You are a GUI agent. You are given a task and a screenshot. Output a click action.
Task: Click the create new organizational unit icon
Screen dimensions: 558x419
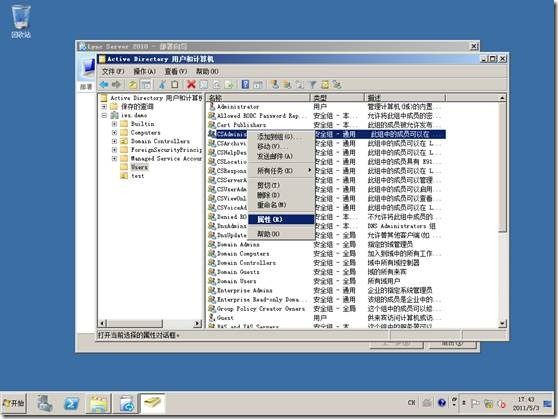pyautogui.click(x=300, y=85)
